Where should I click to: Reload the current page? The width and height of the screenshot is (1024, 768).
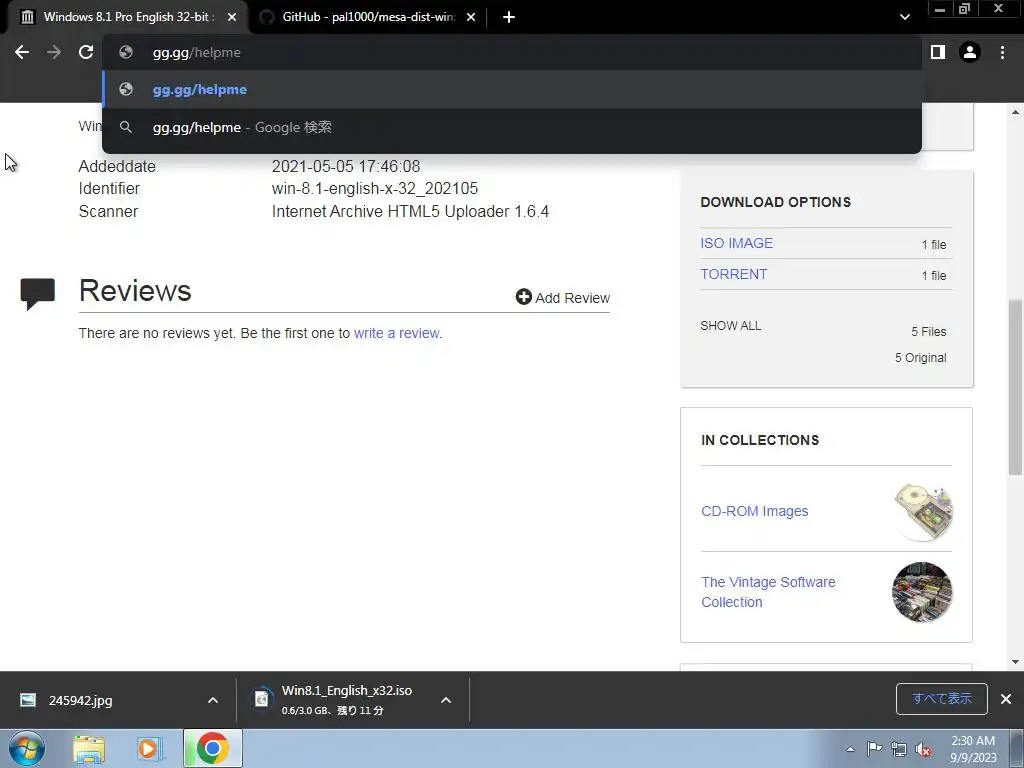coord(86,52)
